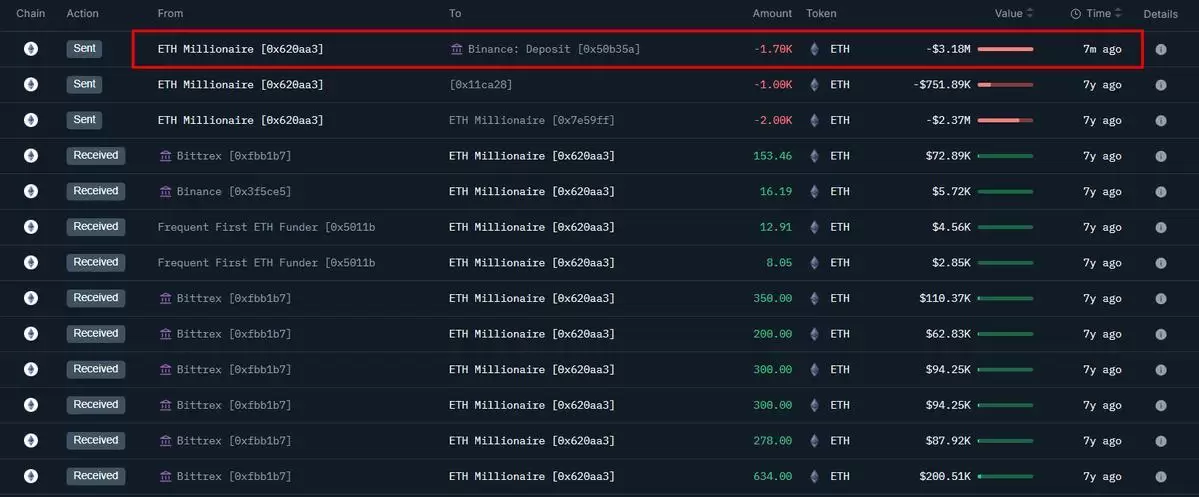Click the $4.56K value cell
Screen dimensions: 1199x497
pos(950,227)
